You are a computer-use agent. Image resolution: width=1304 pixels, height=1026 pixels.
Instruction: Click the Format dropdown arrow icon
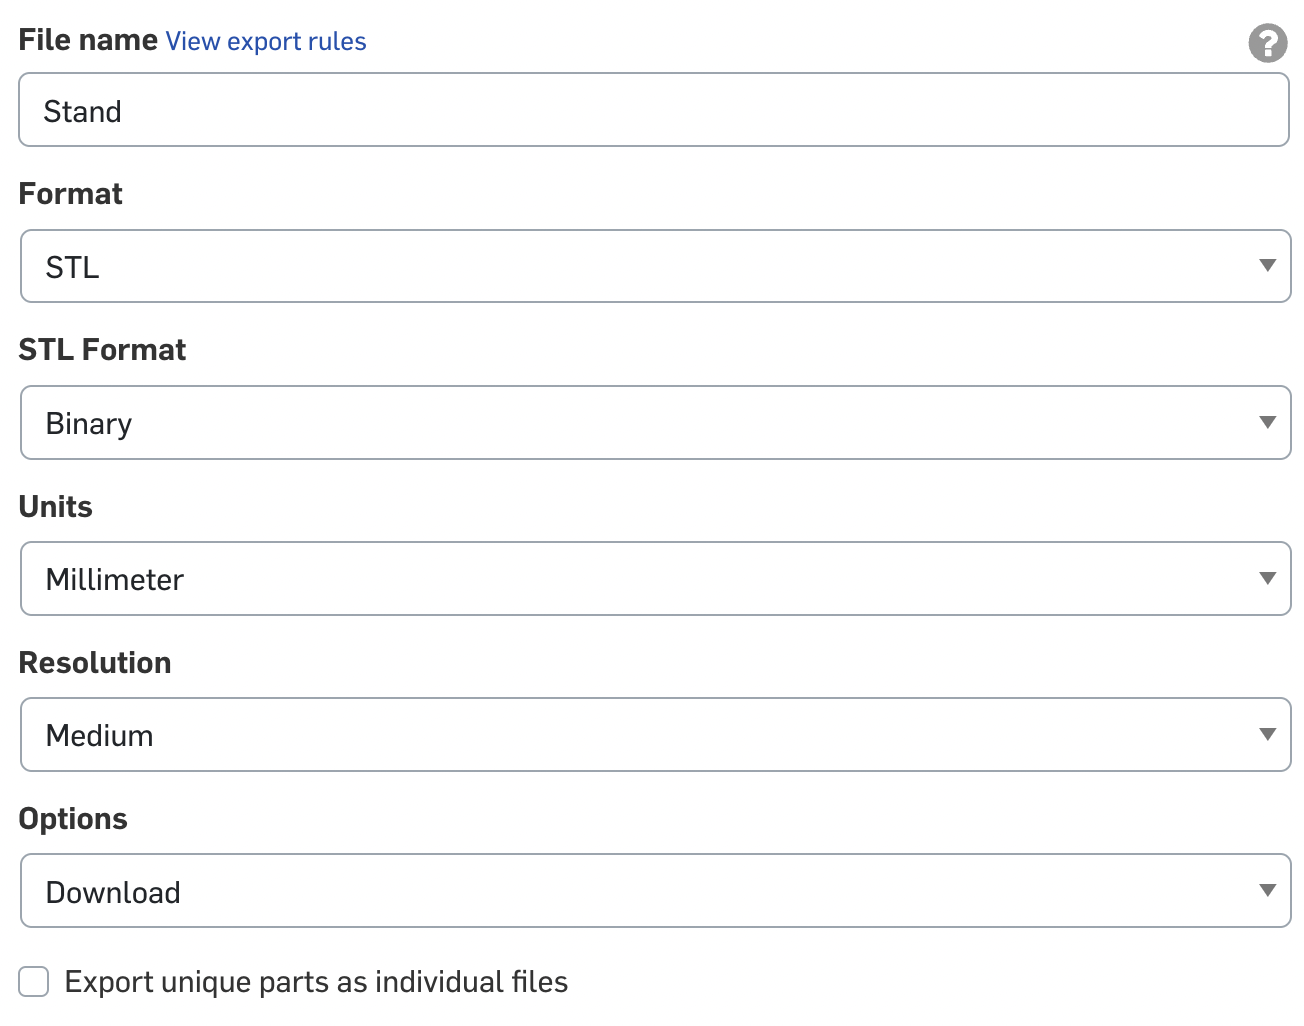pos(1267,266)
